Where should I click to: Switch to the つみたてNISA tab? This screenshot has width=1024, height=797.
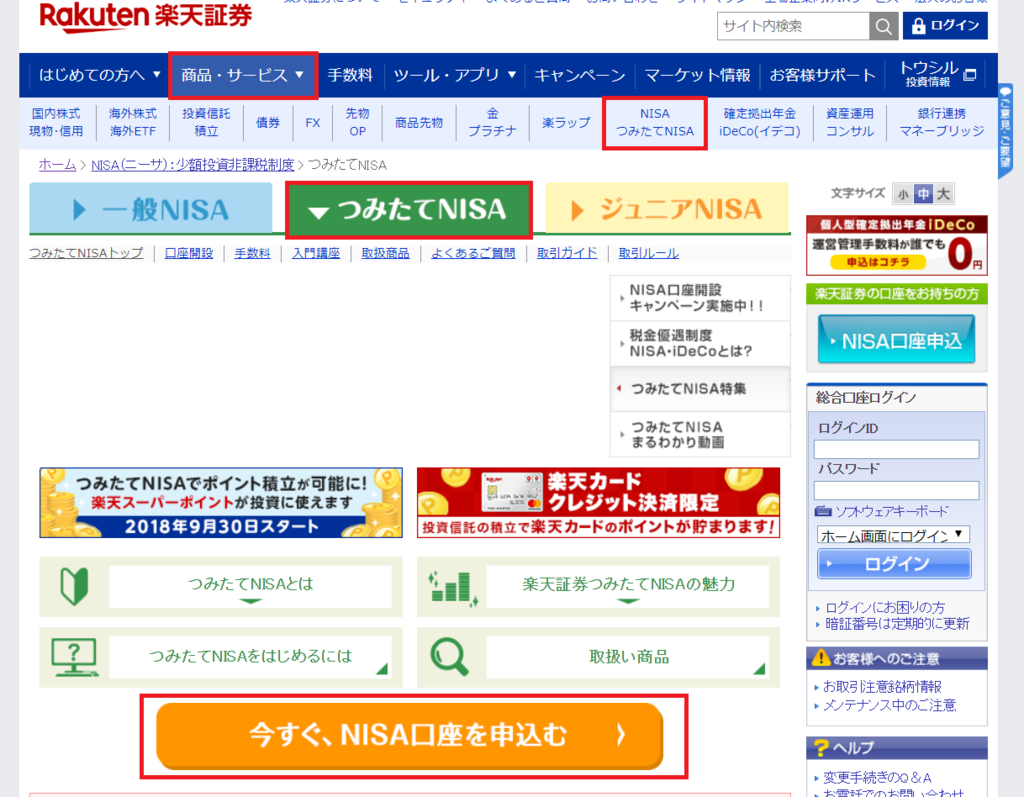(409, 209)
